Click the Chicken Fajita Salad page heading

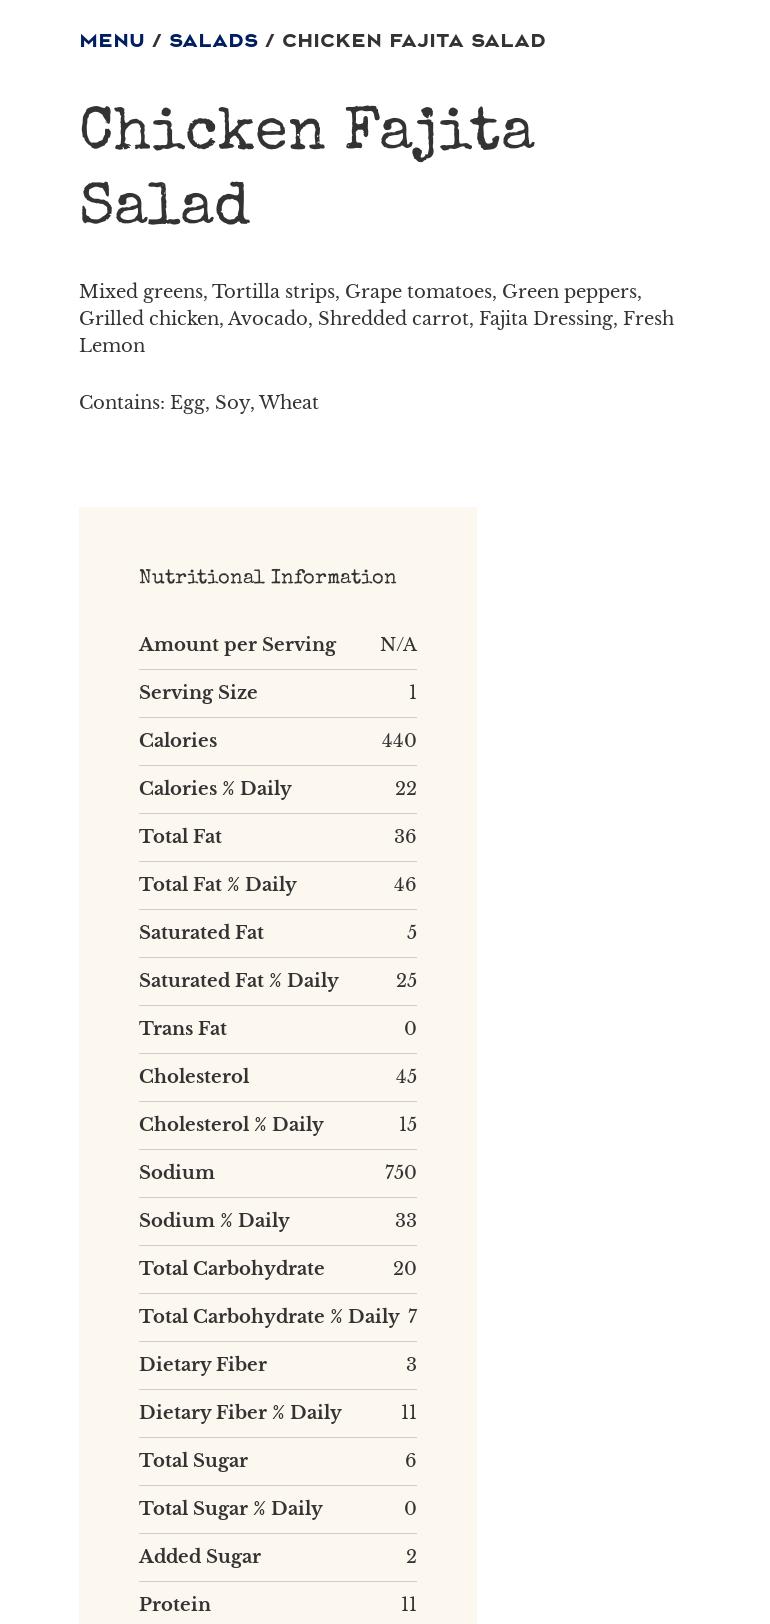click(306, 168)
